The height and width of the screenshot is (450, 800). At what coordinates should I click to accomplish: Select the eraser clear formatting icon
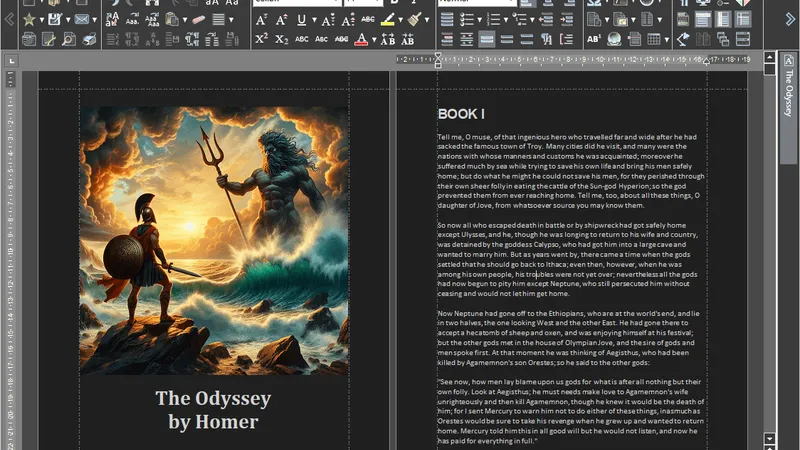197,20
